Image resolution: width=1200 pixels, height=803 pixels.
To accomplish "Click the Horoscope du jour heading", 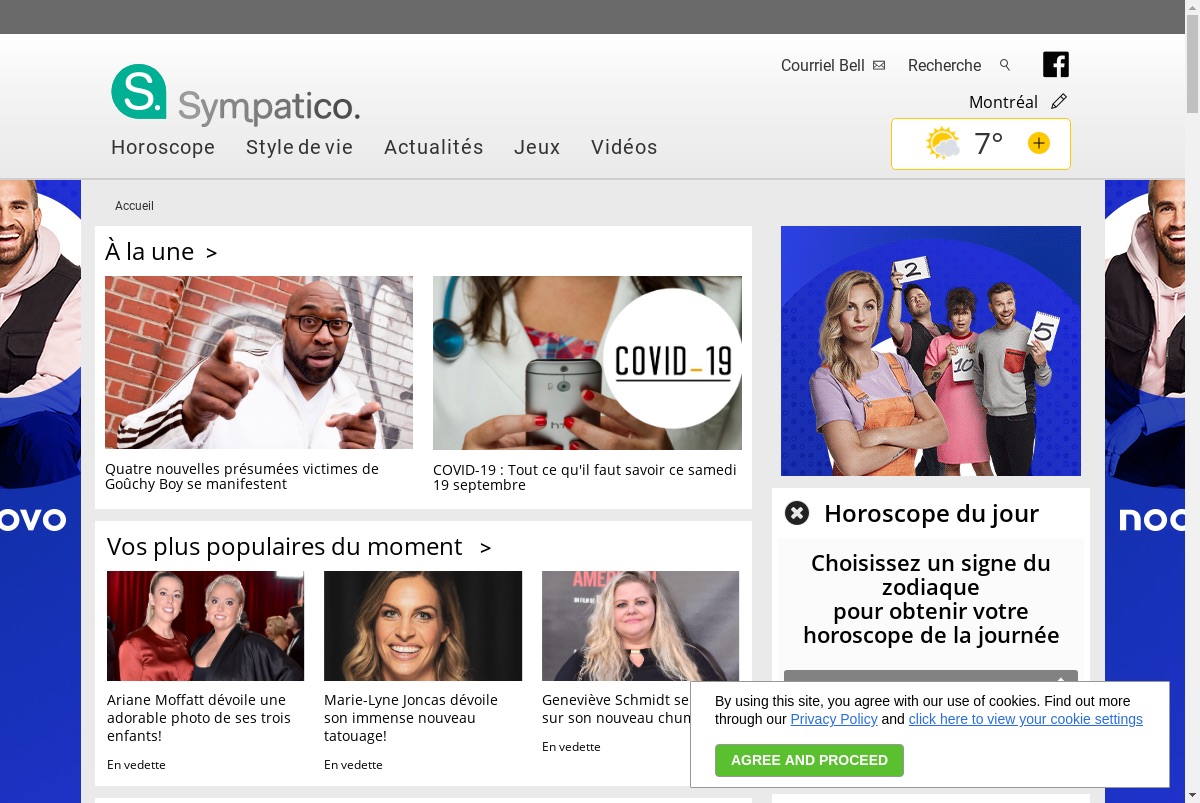I will pos(931,514).
